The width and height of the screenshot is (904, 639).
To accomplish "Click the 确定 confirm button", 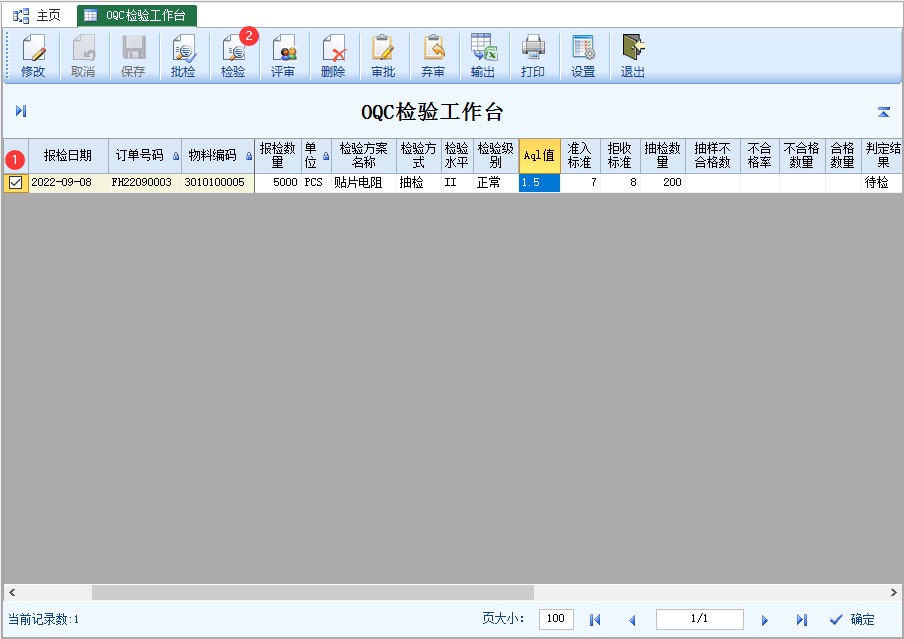I will click(852, 619).
